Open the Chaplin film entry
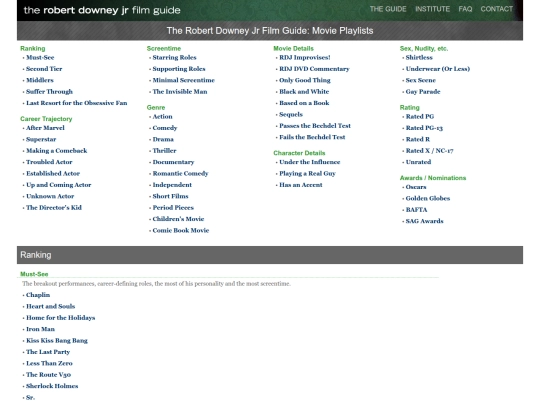This screenshot has height=405, width=540. (38, 295)
